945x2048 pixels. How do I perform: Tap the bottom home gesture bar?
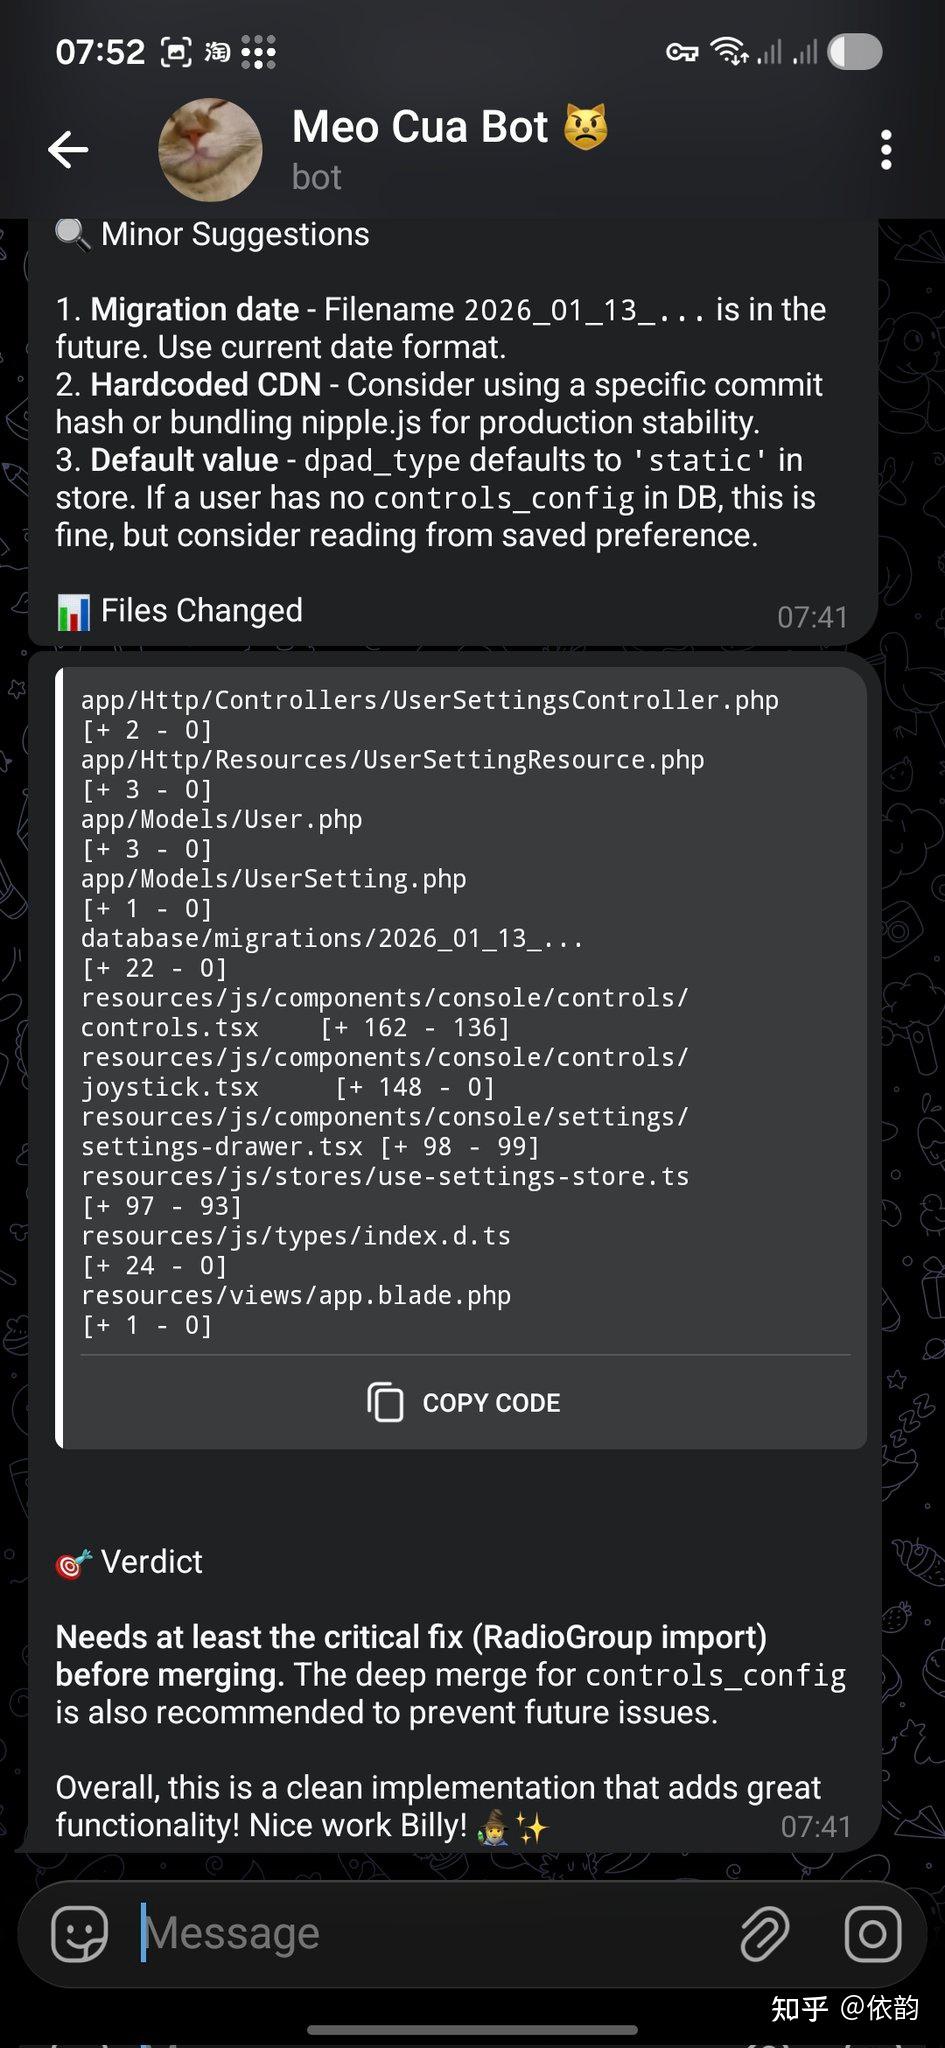coord(472,2030)
